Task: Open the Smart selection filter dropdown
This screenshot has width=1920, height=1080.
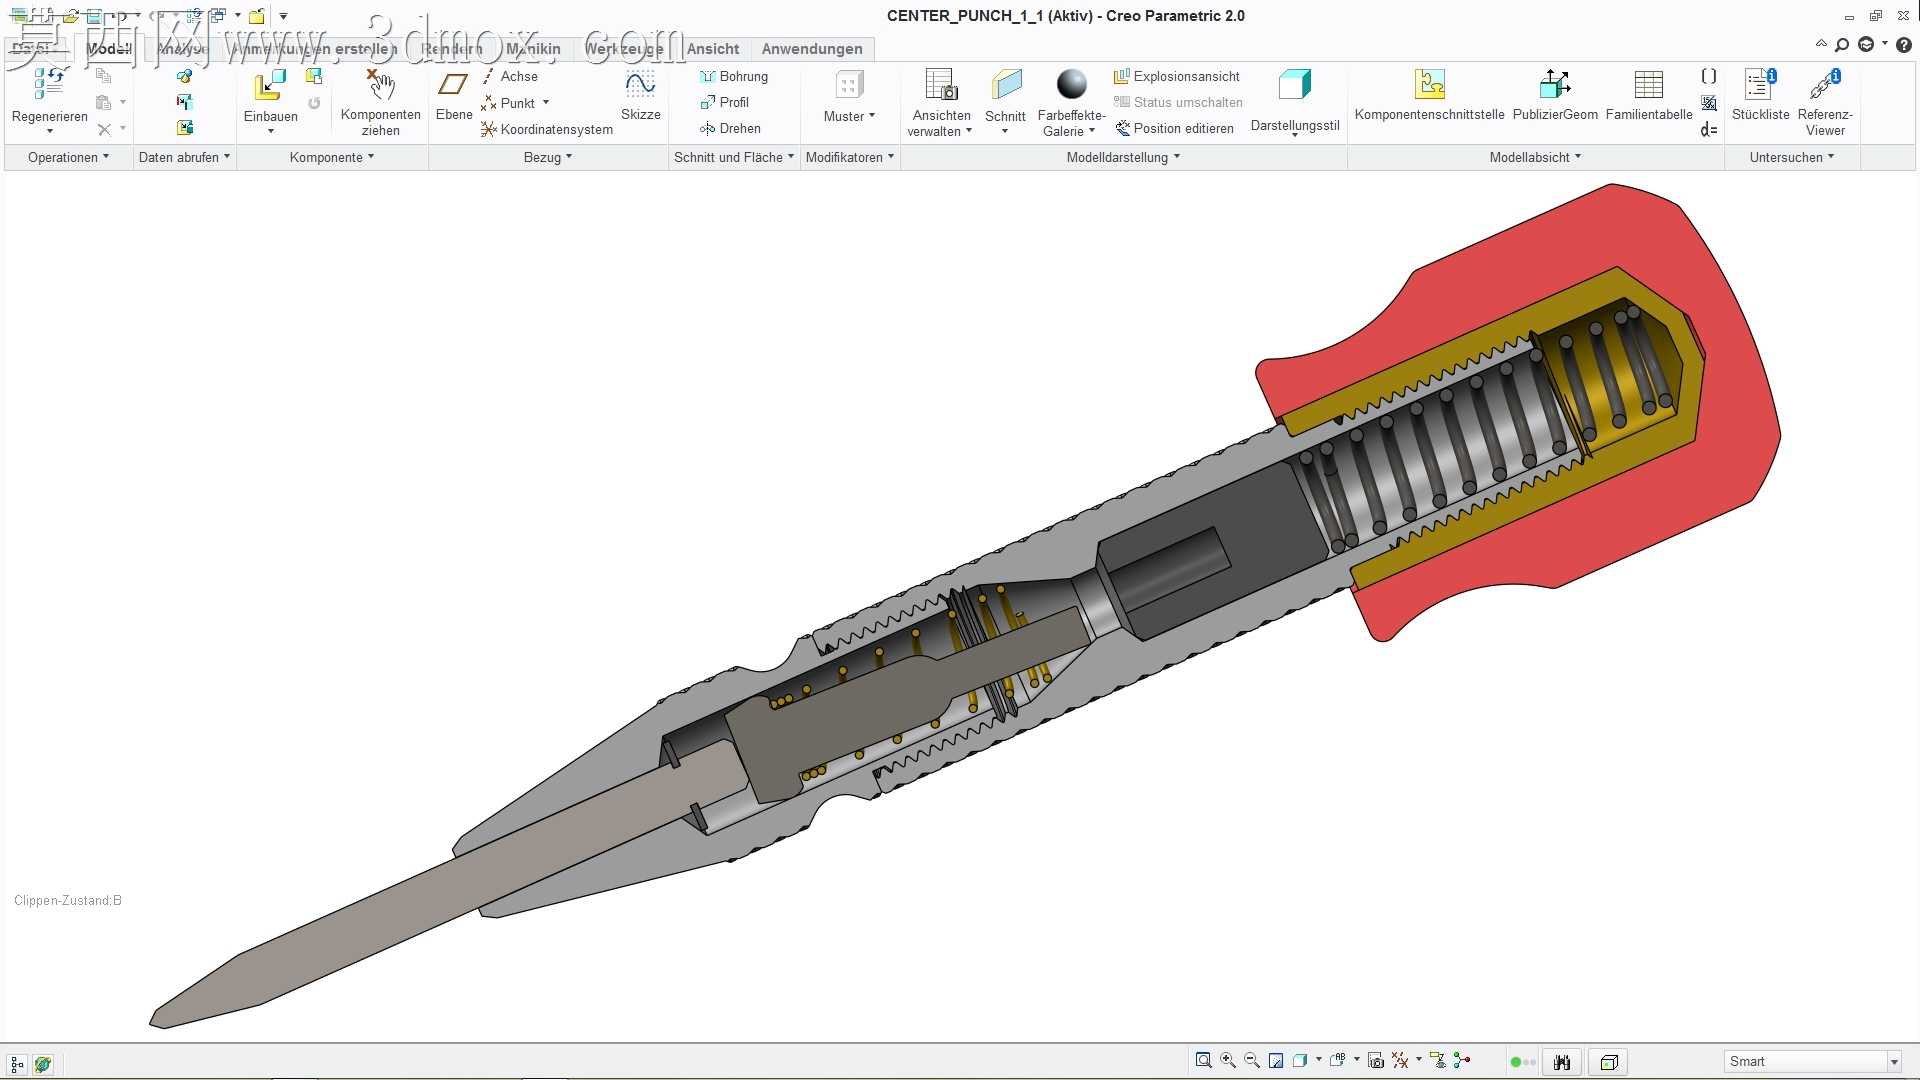Action: point(1894,1062)
